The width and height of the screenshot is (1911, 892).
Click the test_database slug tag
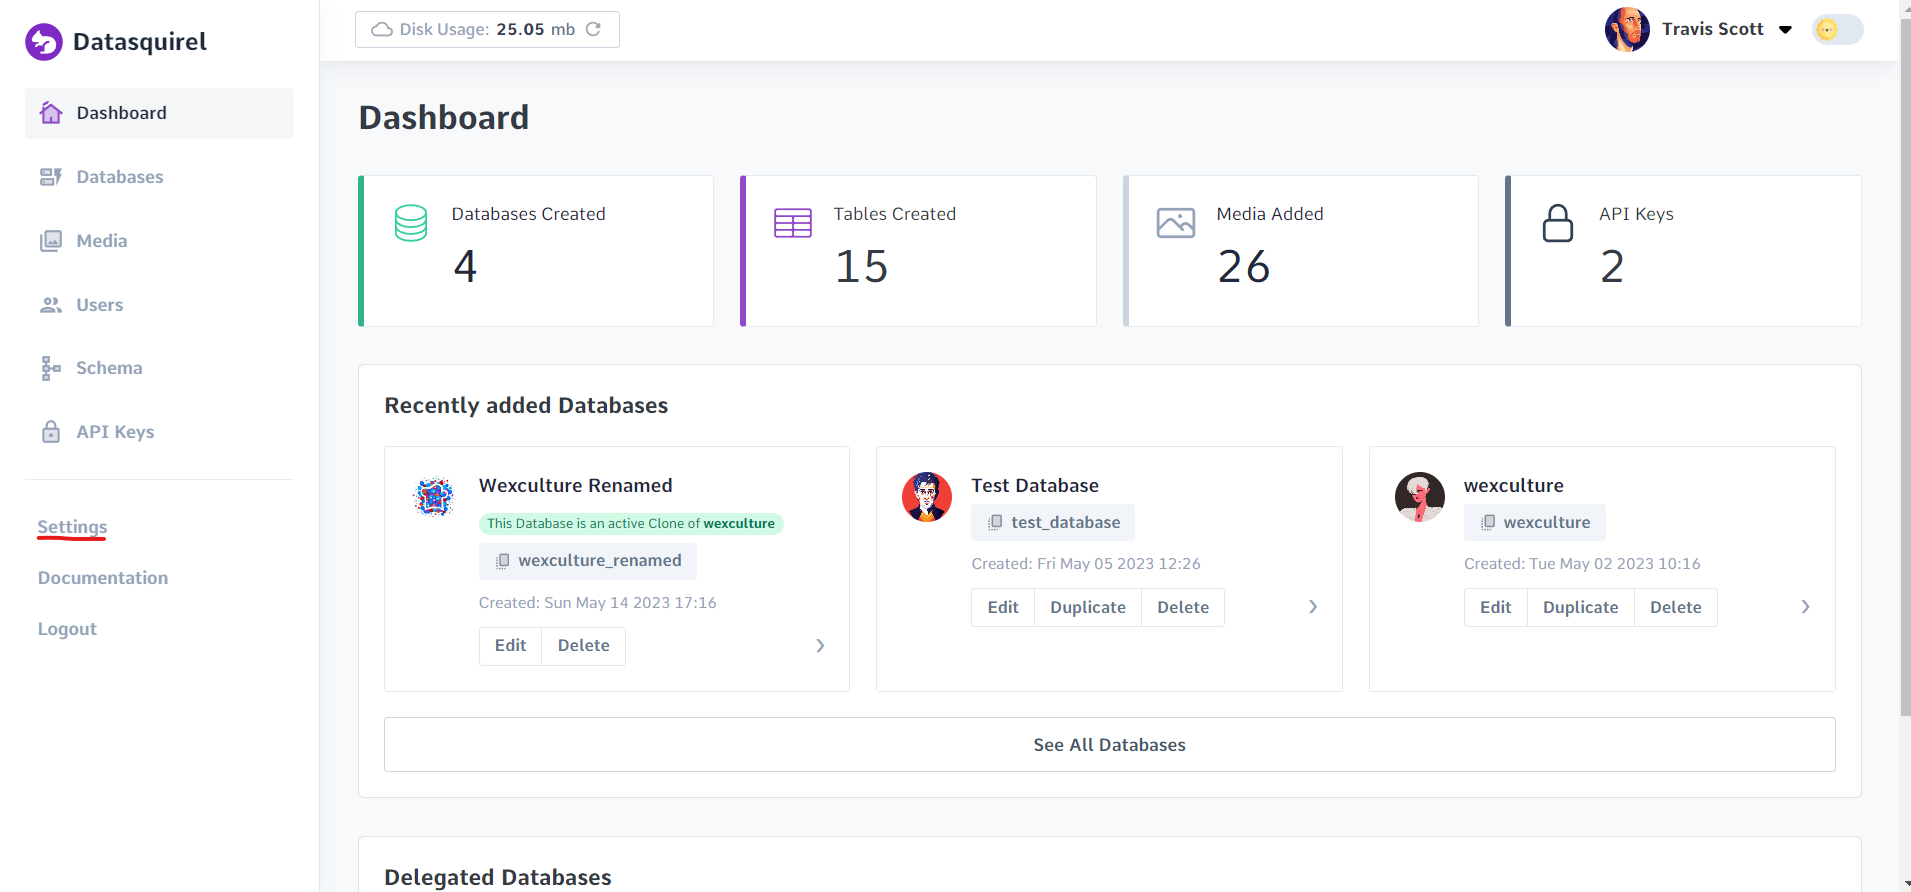1053,523
